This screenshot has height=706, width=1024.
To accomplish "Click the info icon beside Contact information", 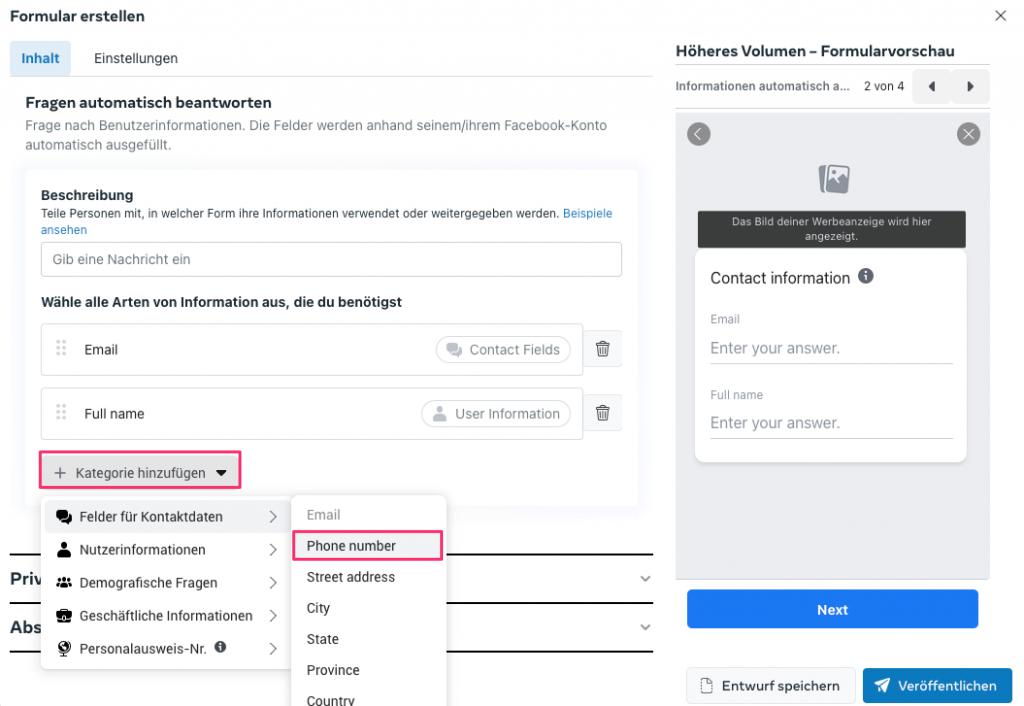I will tap(866, 276).
